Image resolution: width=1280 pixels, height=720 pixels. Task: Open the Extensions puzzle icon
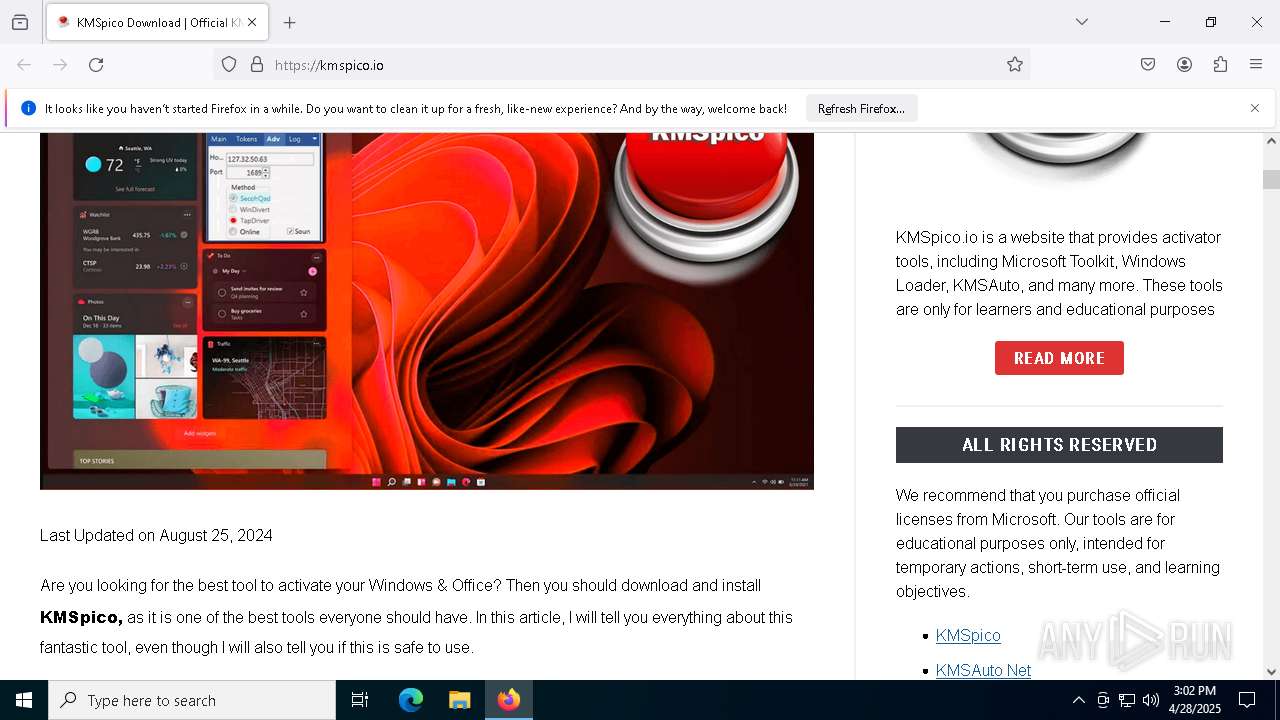click(x=1220, y=65)
